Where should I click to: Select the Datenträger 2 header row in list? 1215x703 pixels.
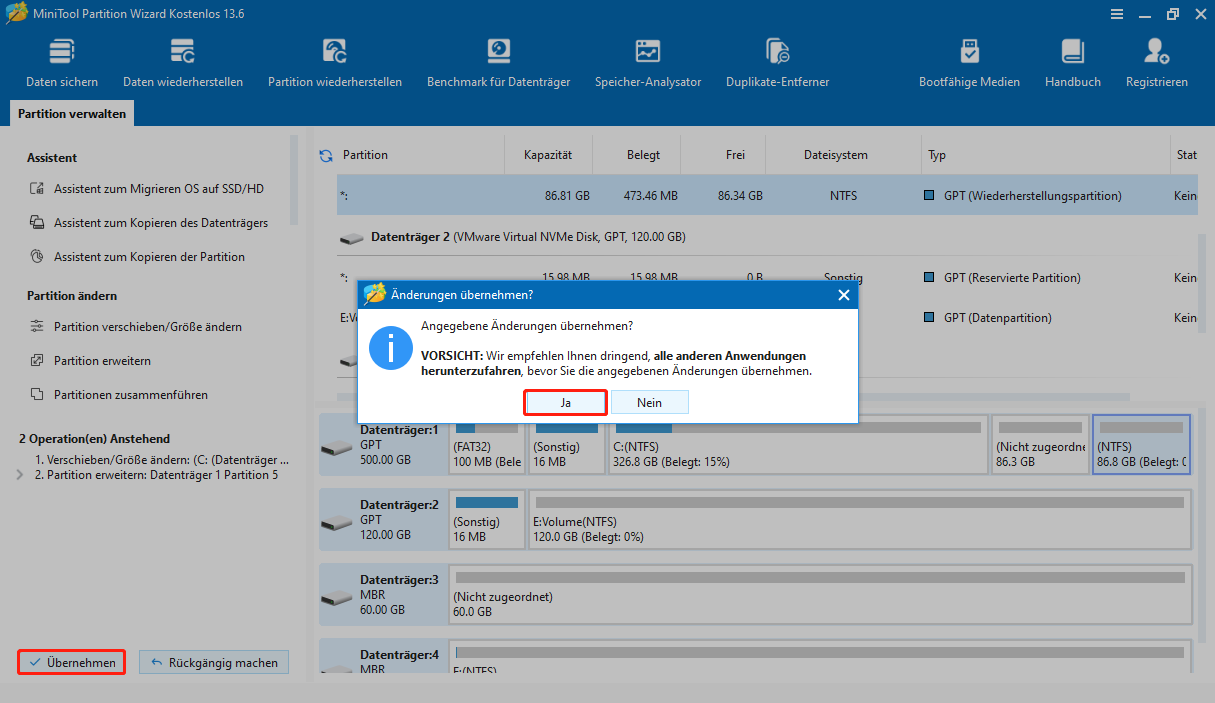coord(767,237)
